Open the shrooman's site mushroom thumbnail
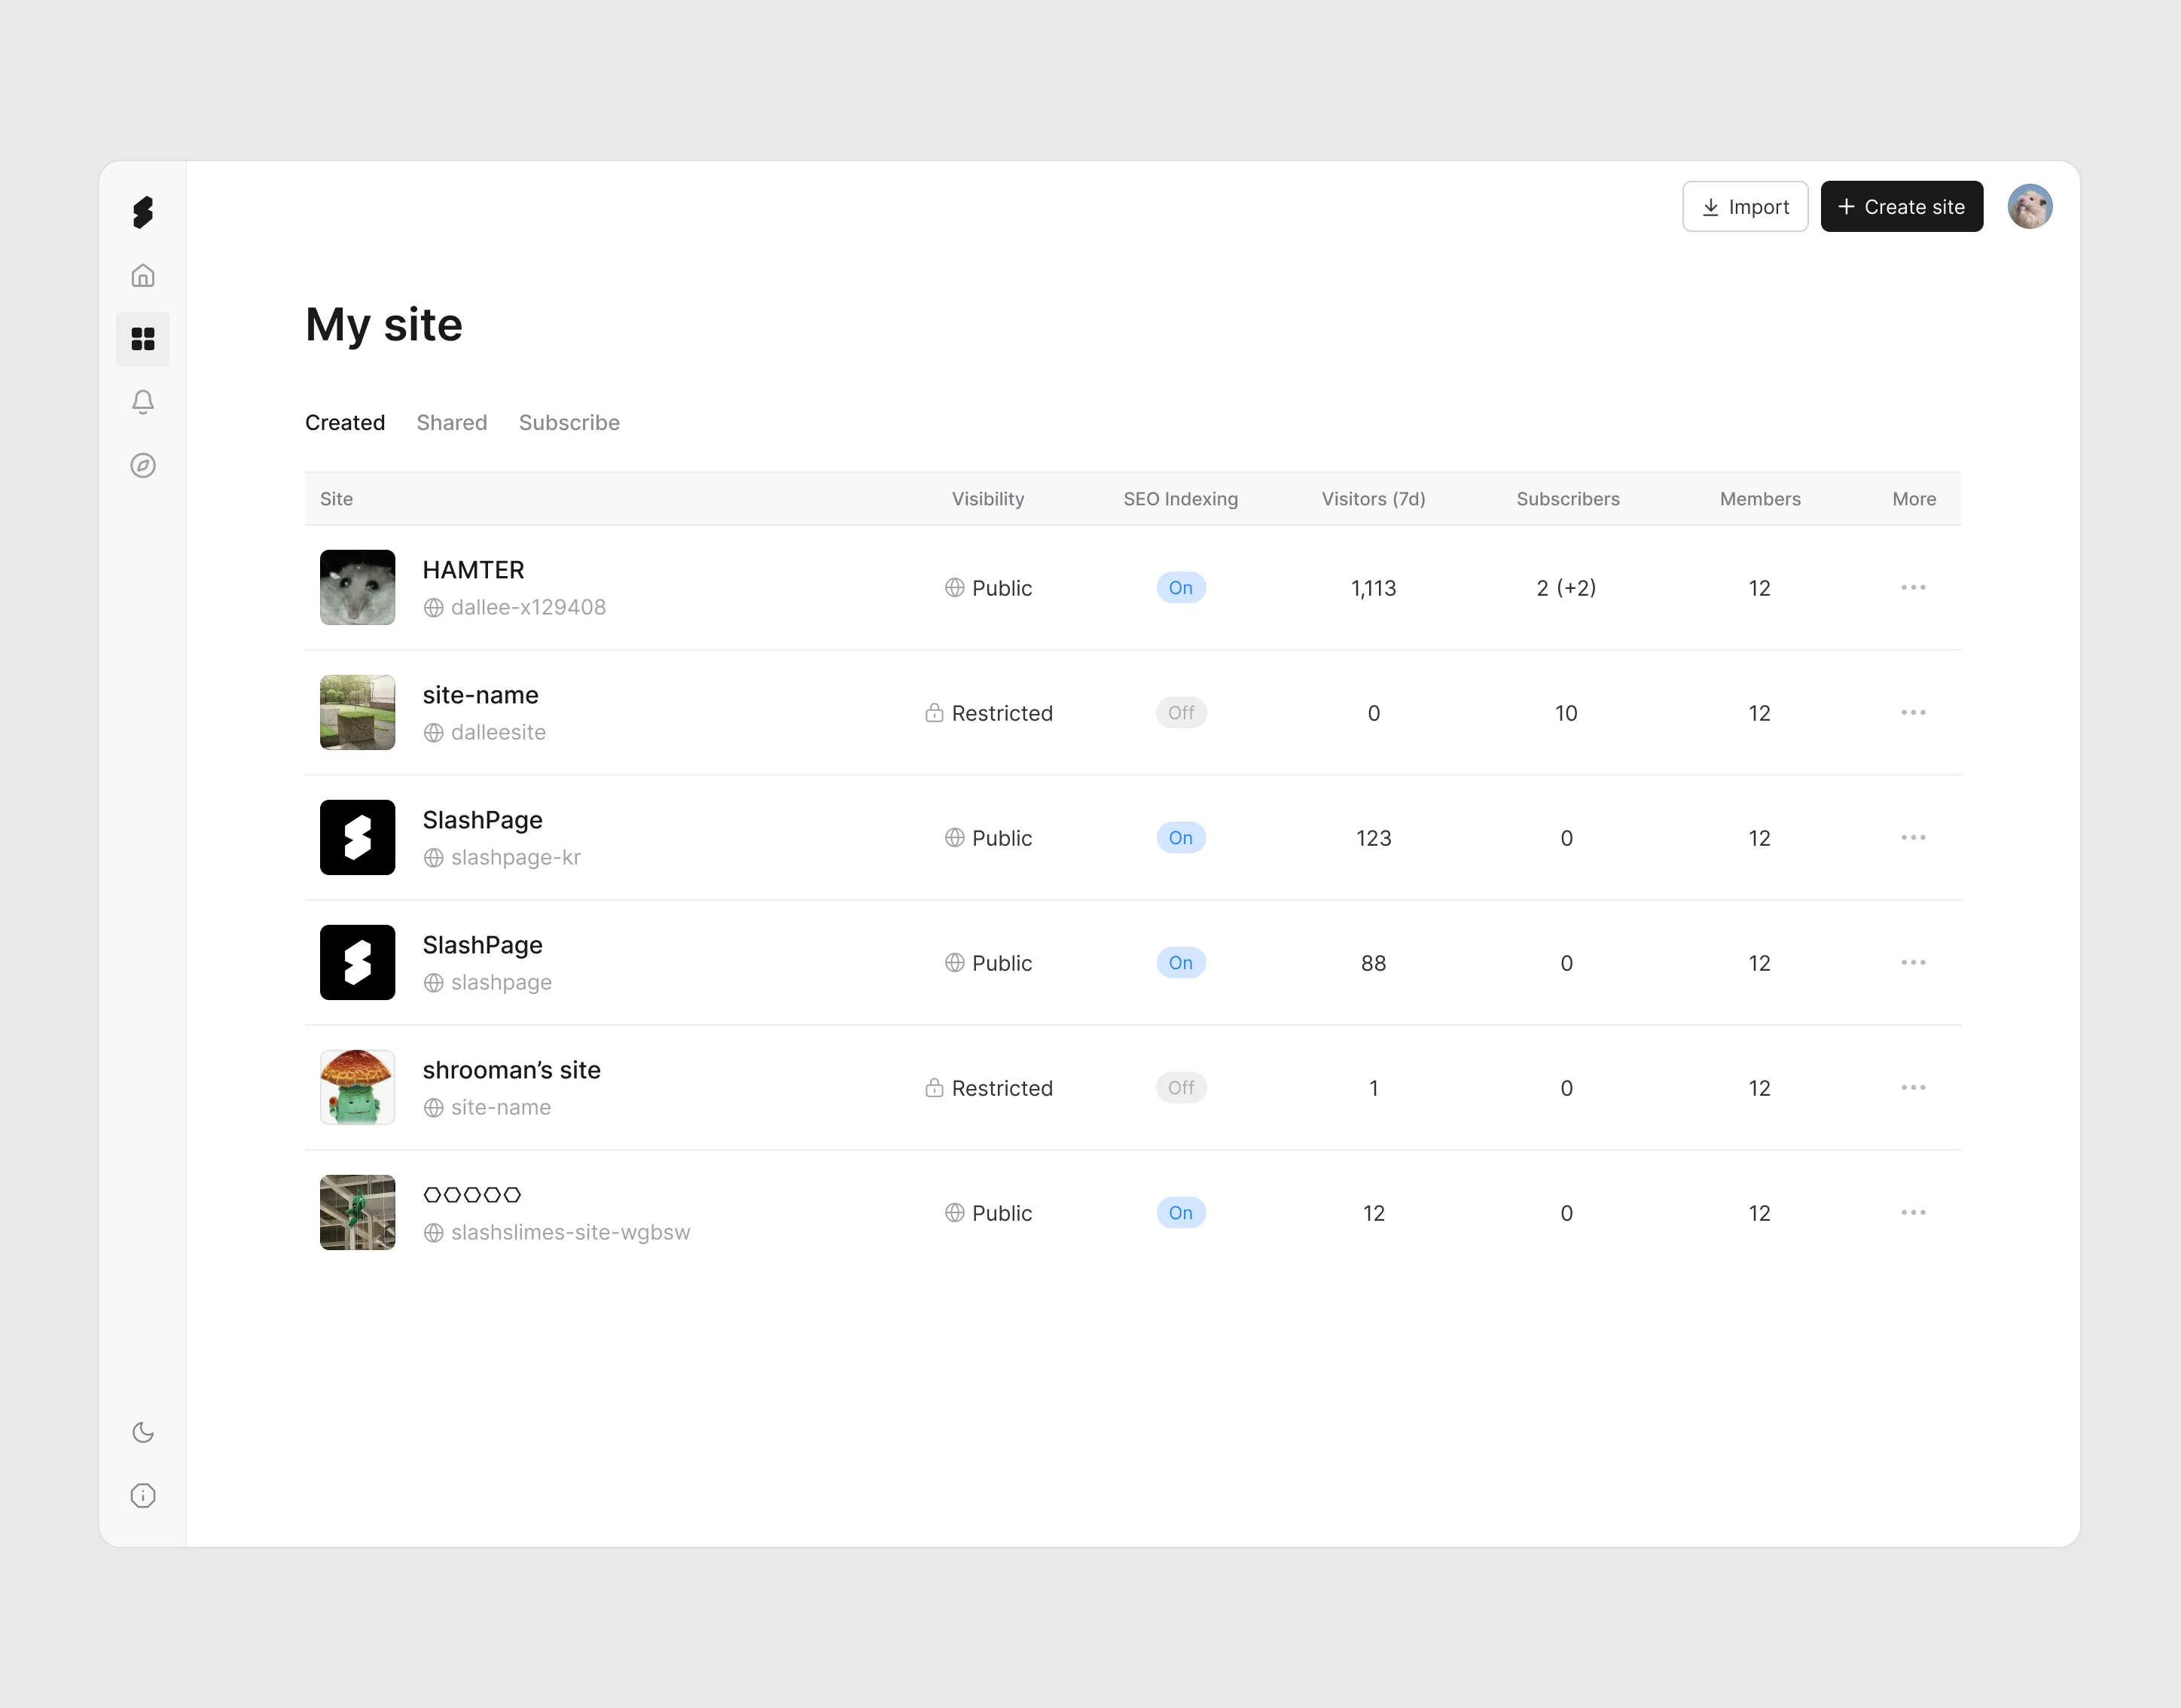This screenshot has width=2181, height=1708. pyautogui.click(x=357, y=1088)
